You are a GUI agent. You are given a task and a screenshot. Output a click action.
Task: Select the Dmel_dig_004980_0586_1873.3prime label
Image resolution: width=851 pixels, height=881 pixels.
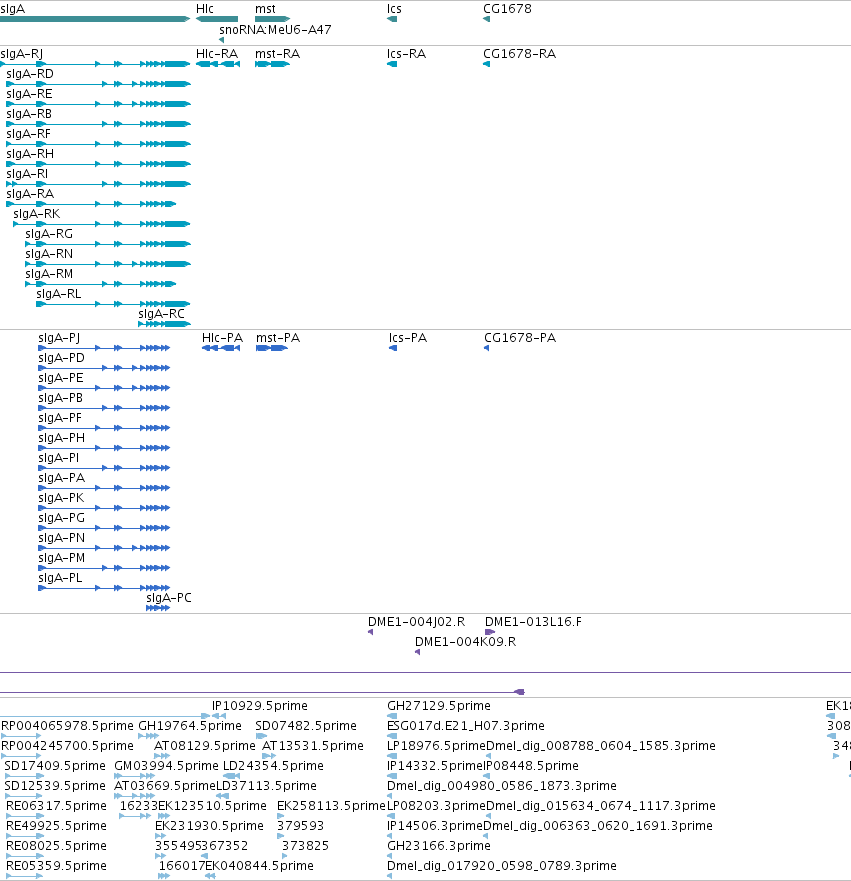coord(502,785)
